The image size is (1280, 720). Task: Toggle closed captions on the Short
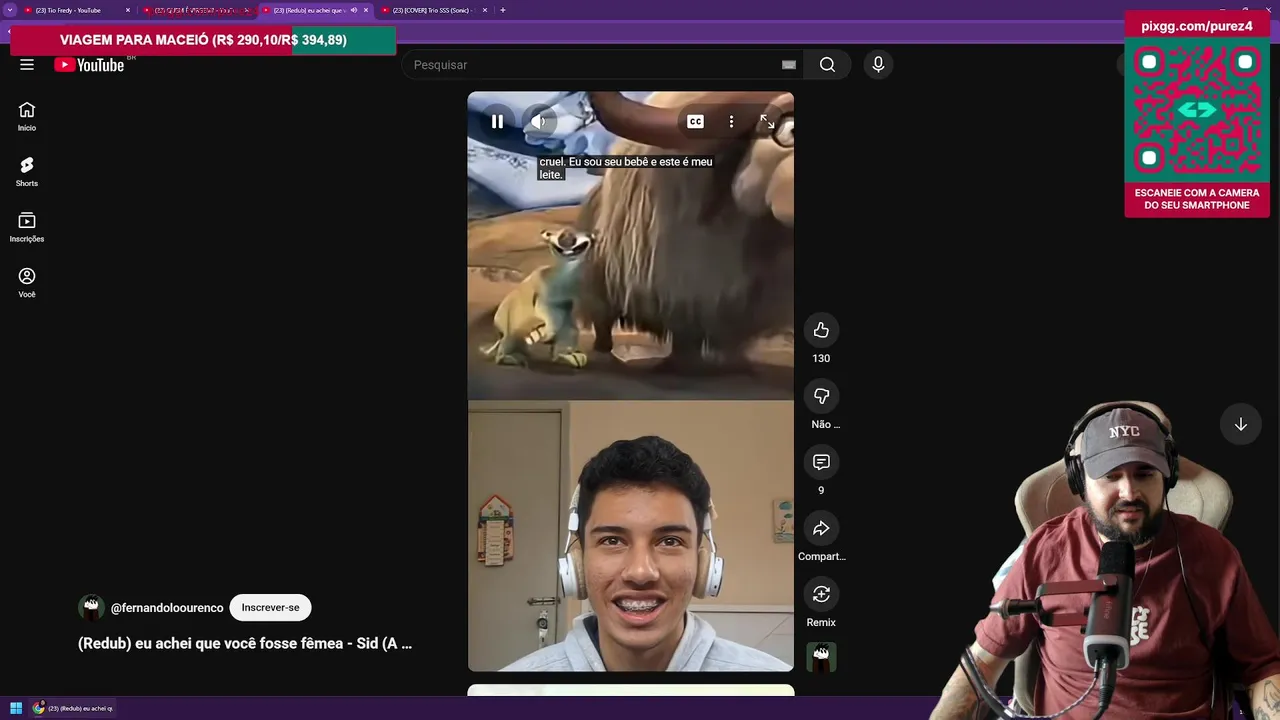[x=695, y=122]
